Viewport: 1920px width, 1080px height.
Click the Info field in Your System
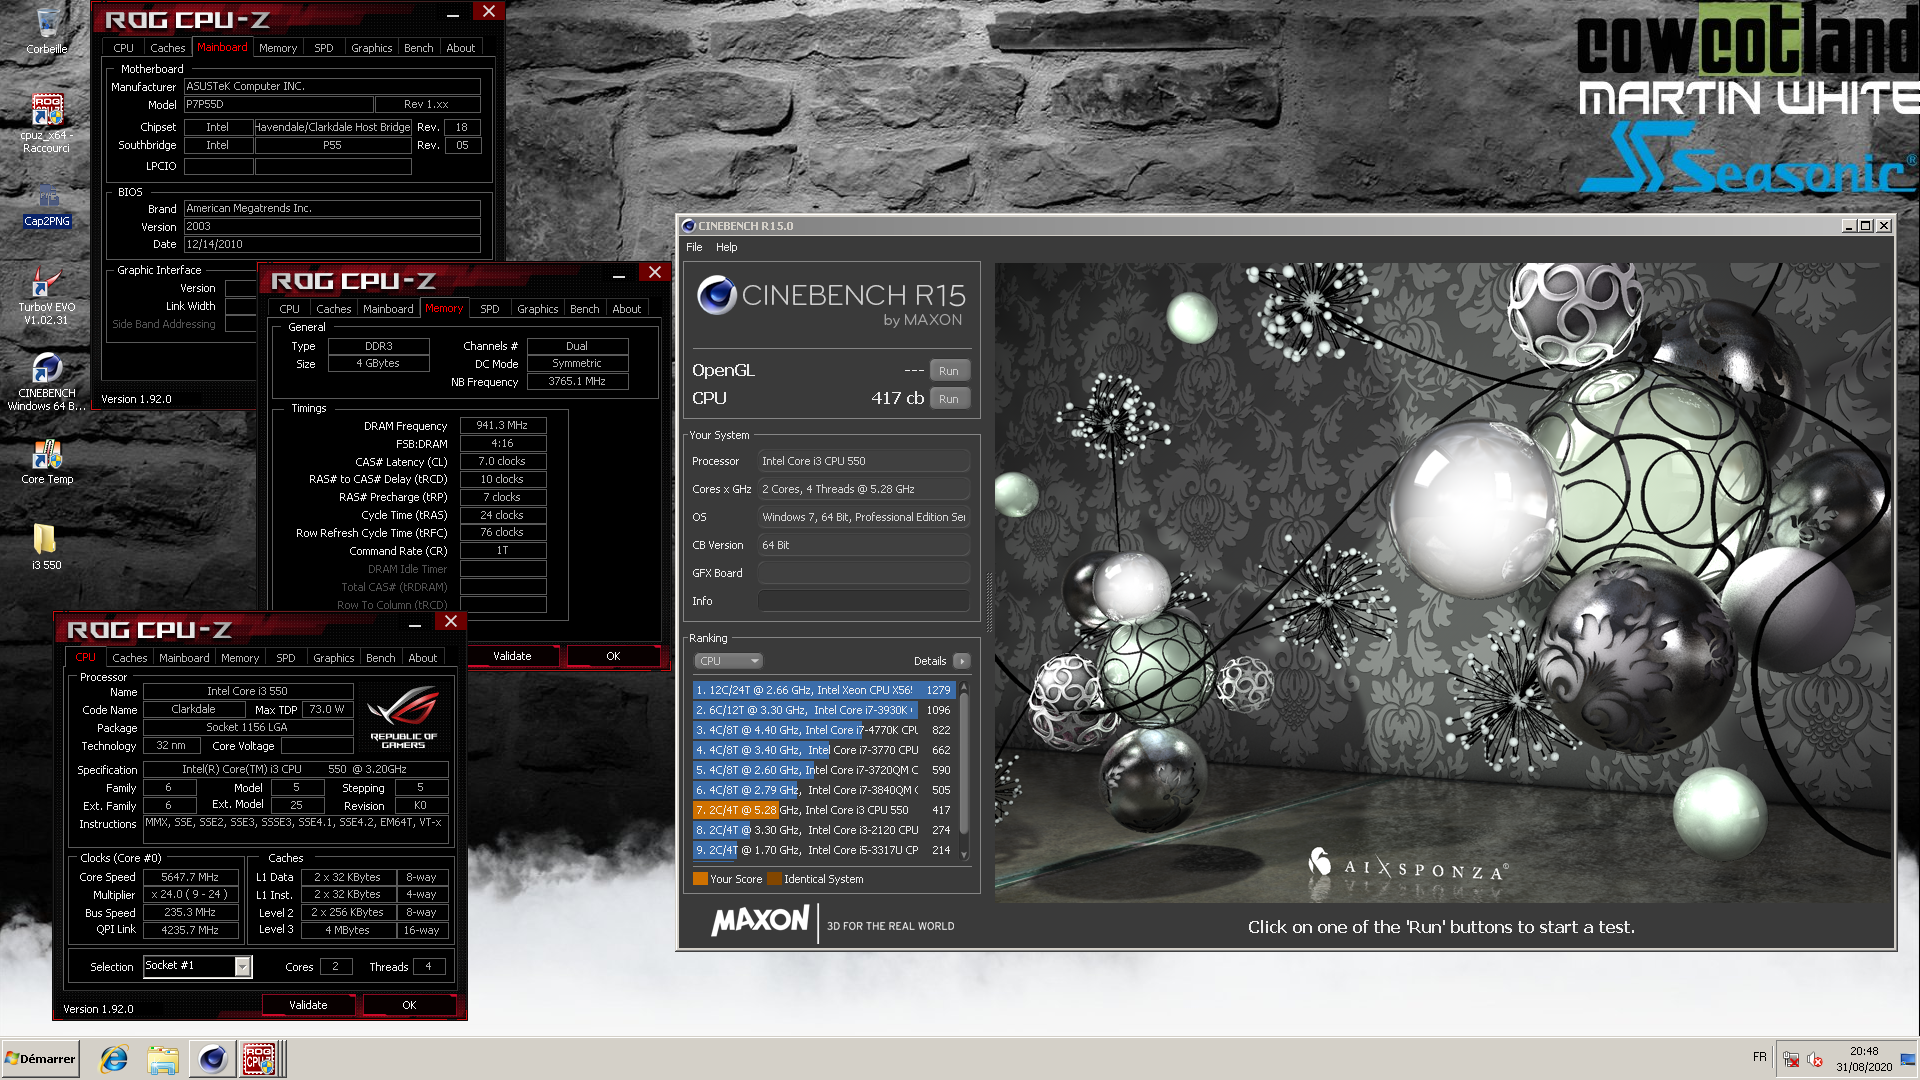tap(864, 601)
